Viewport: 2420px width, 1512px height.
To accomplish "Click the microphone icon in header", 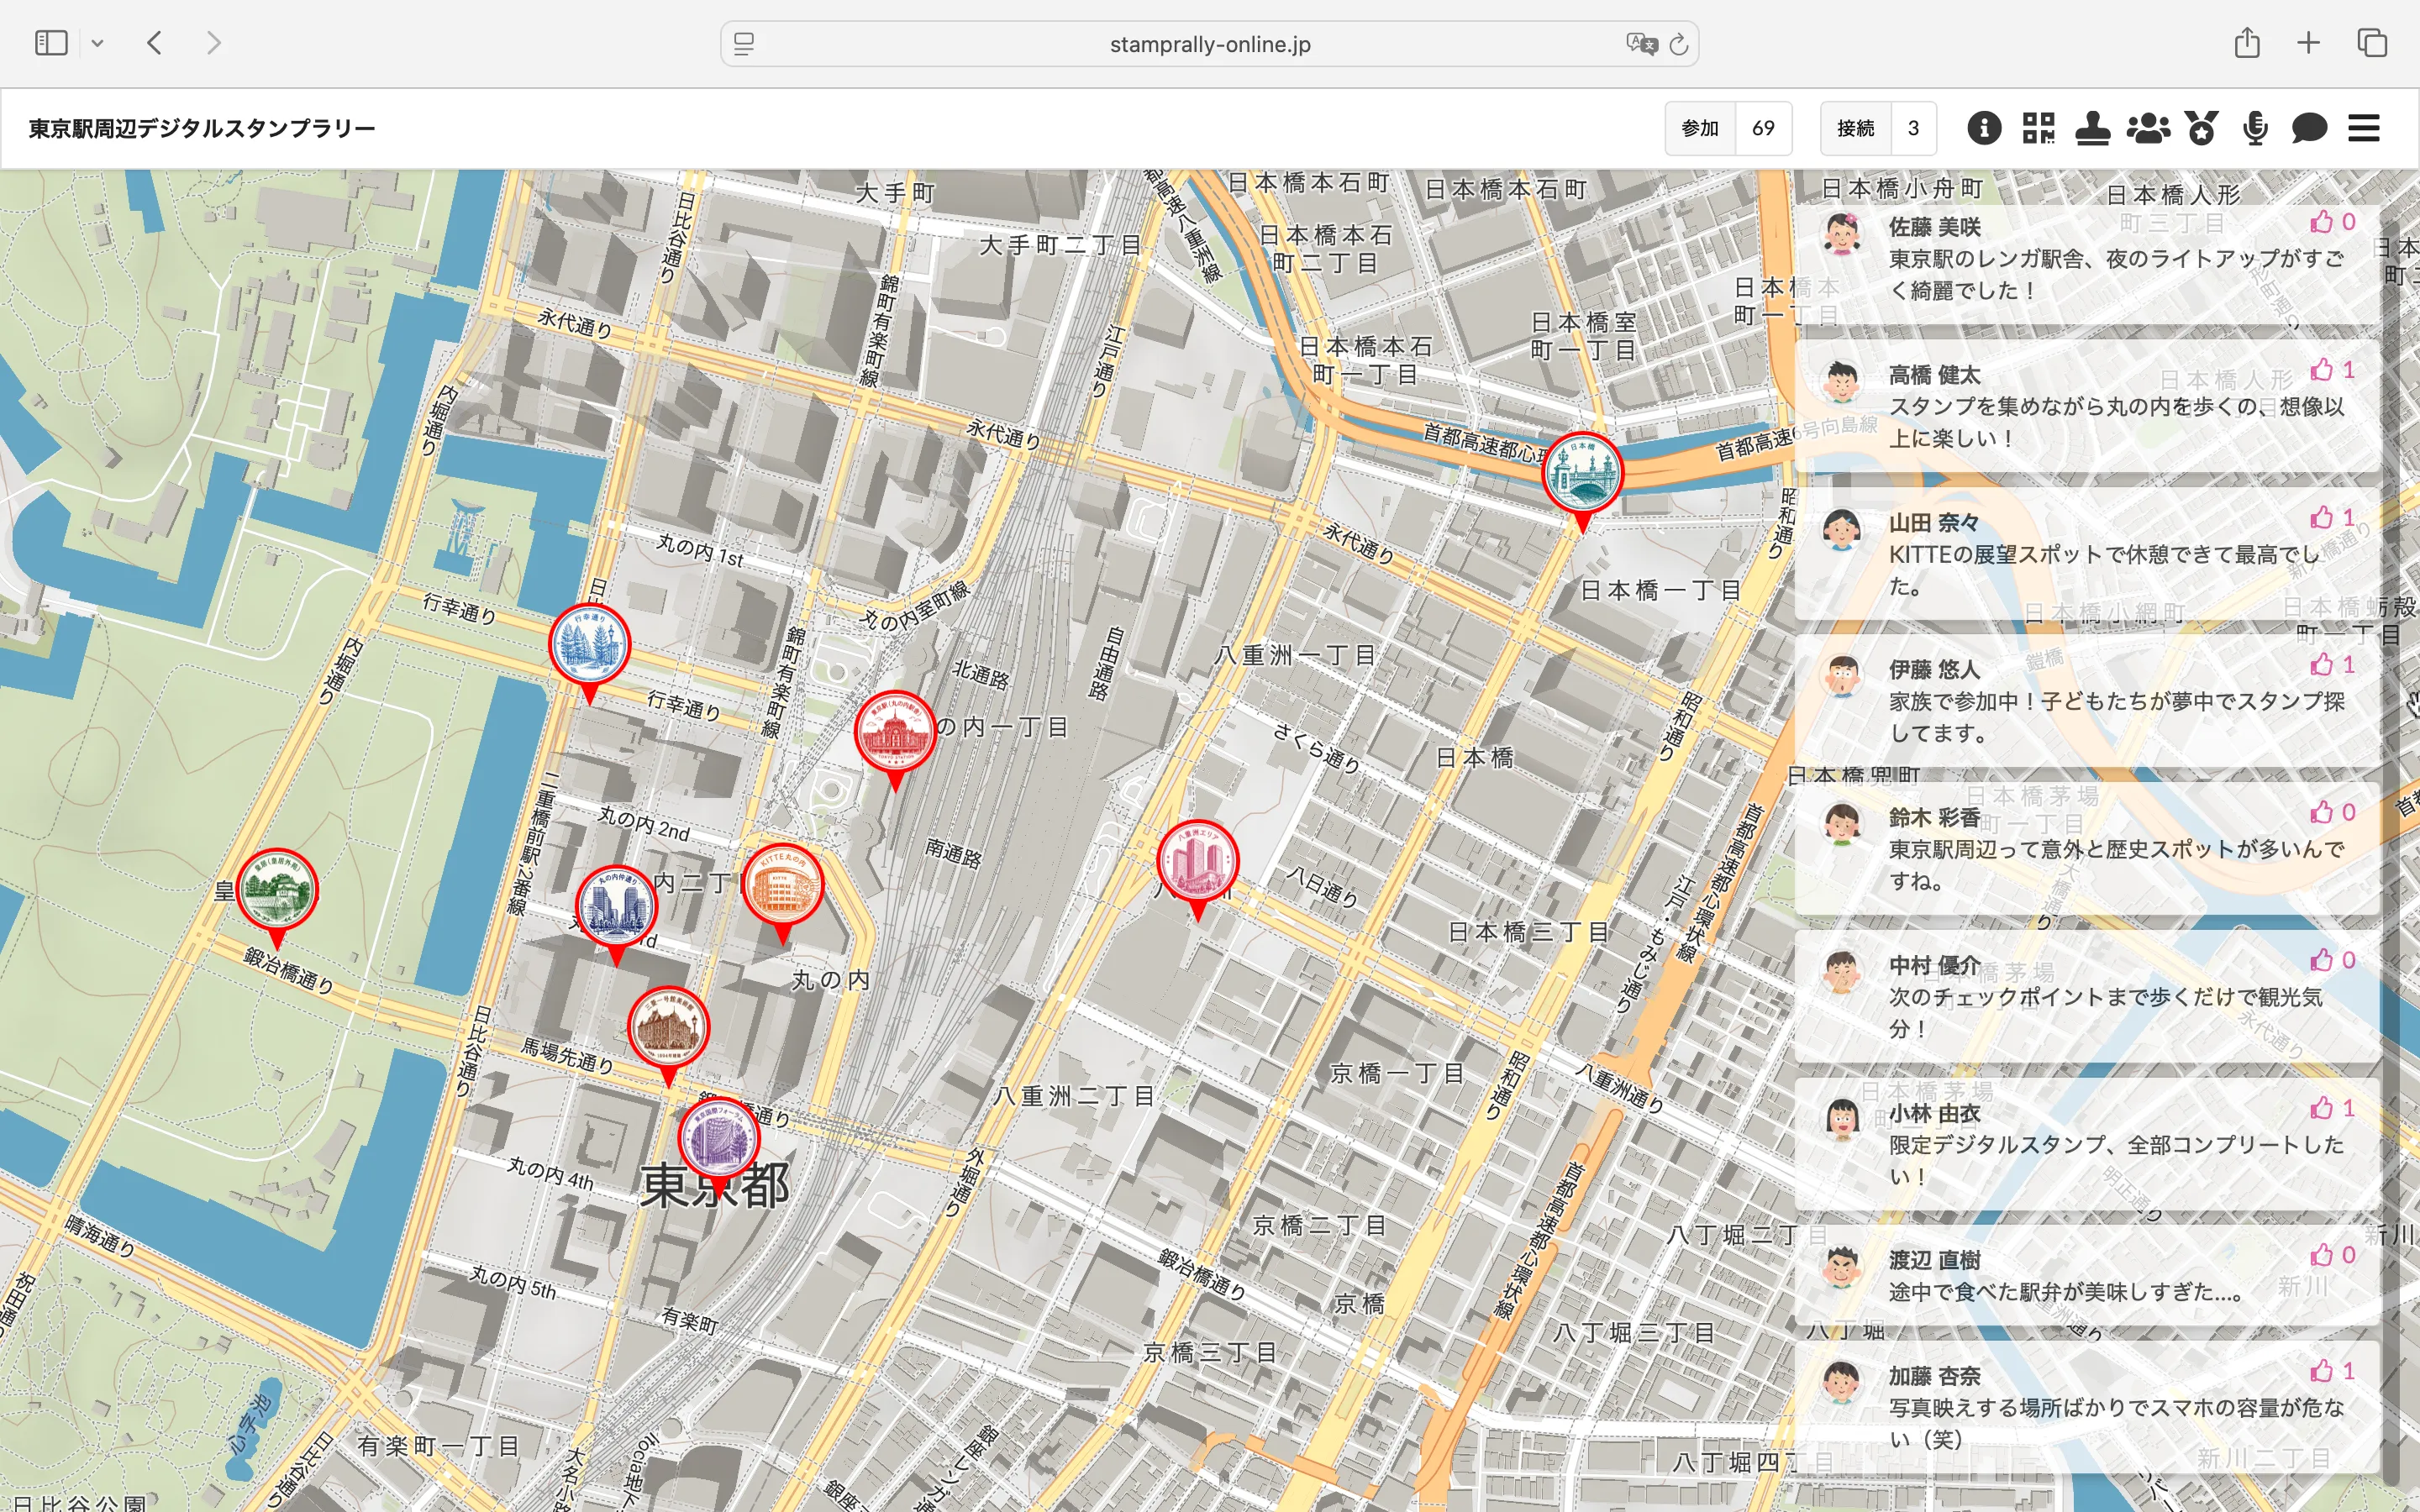I will point(2255,128).
